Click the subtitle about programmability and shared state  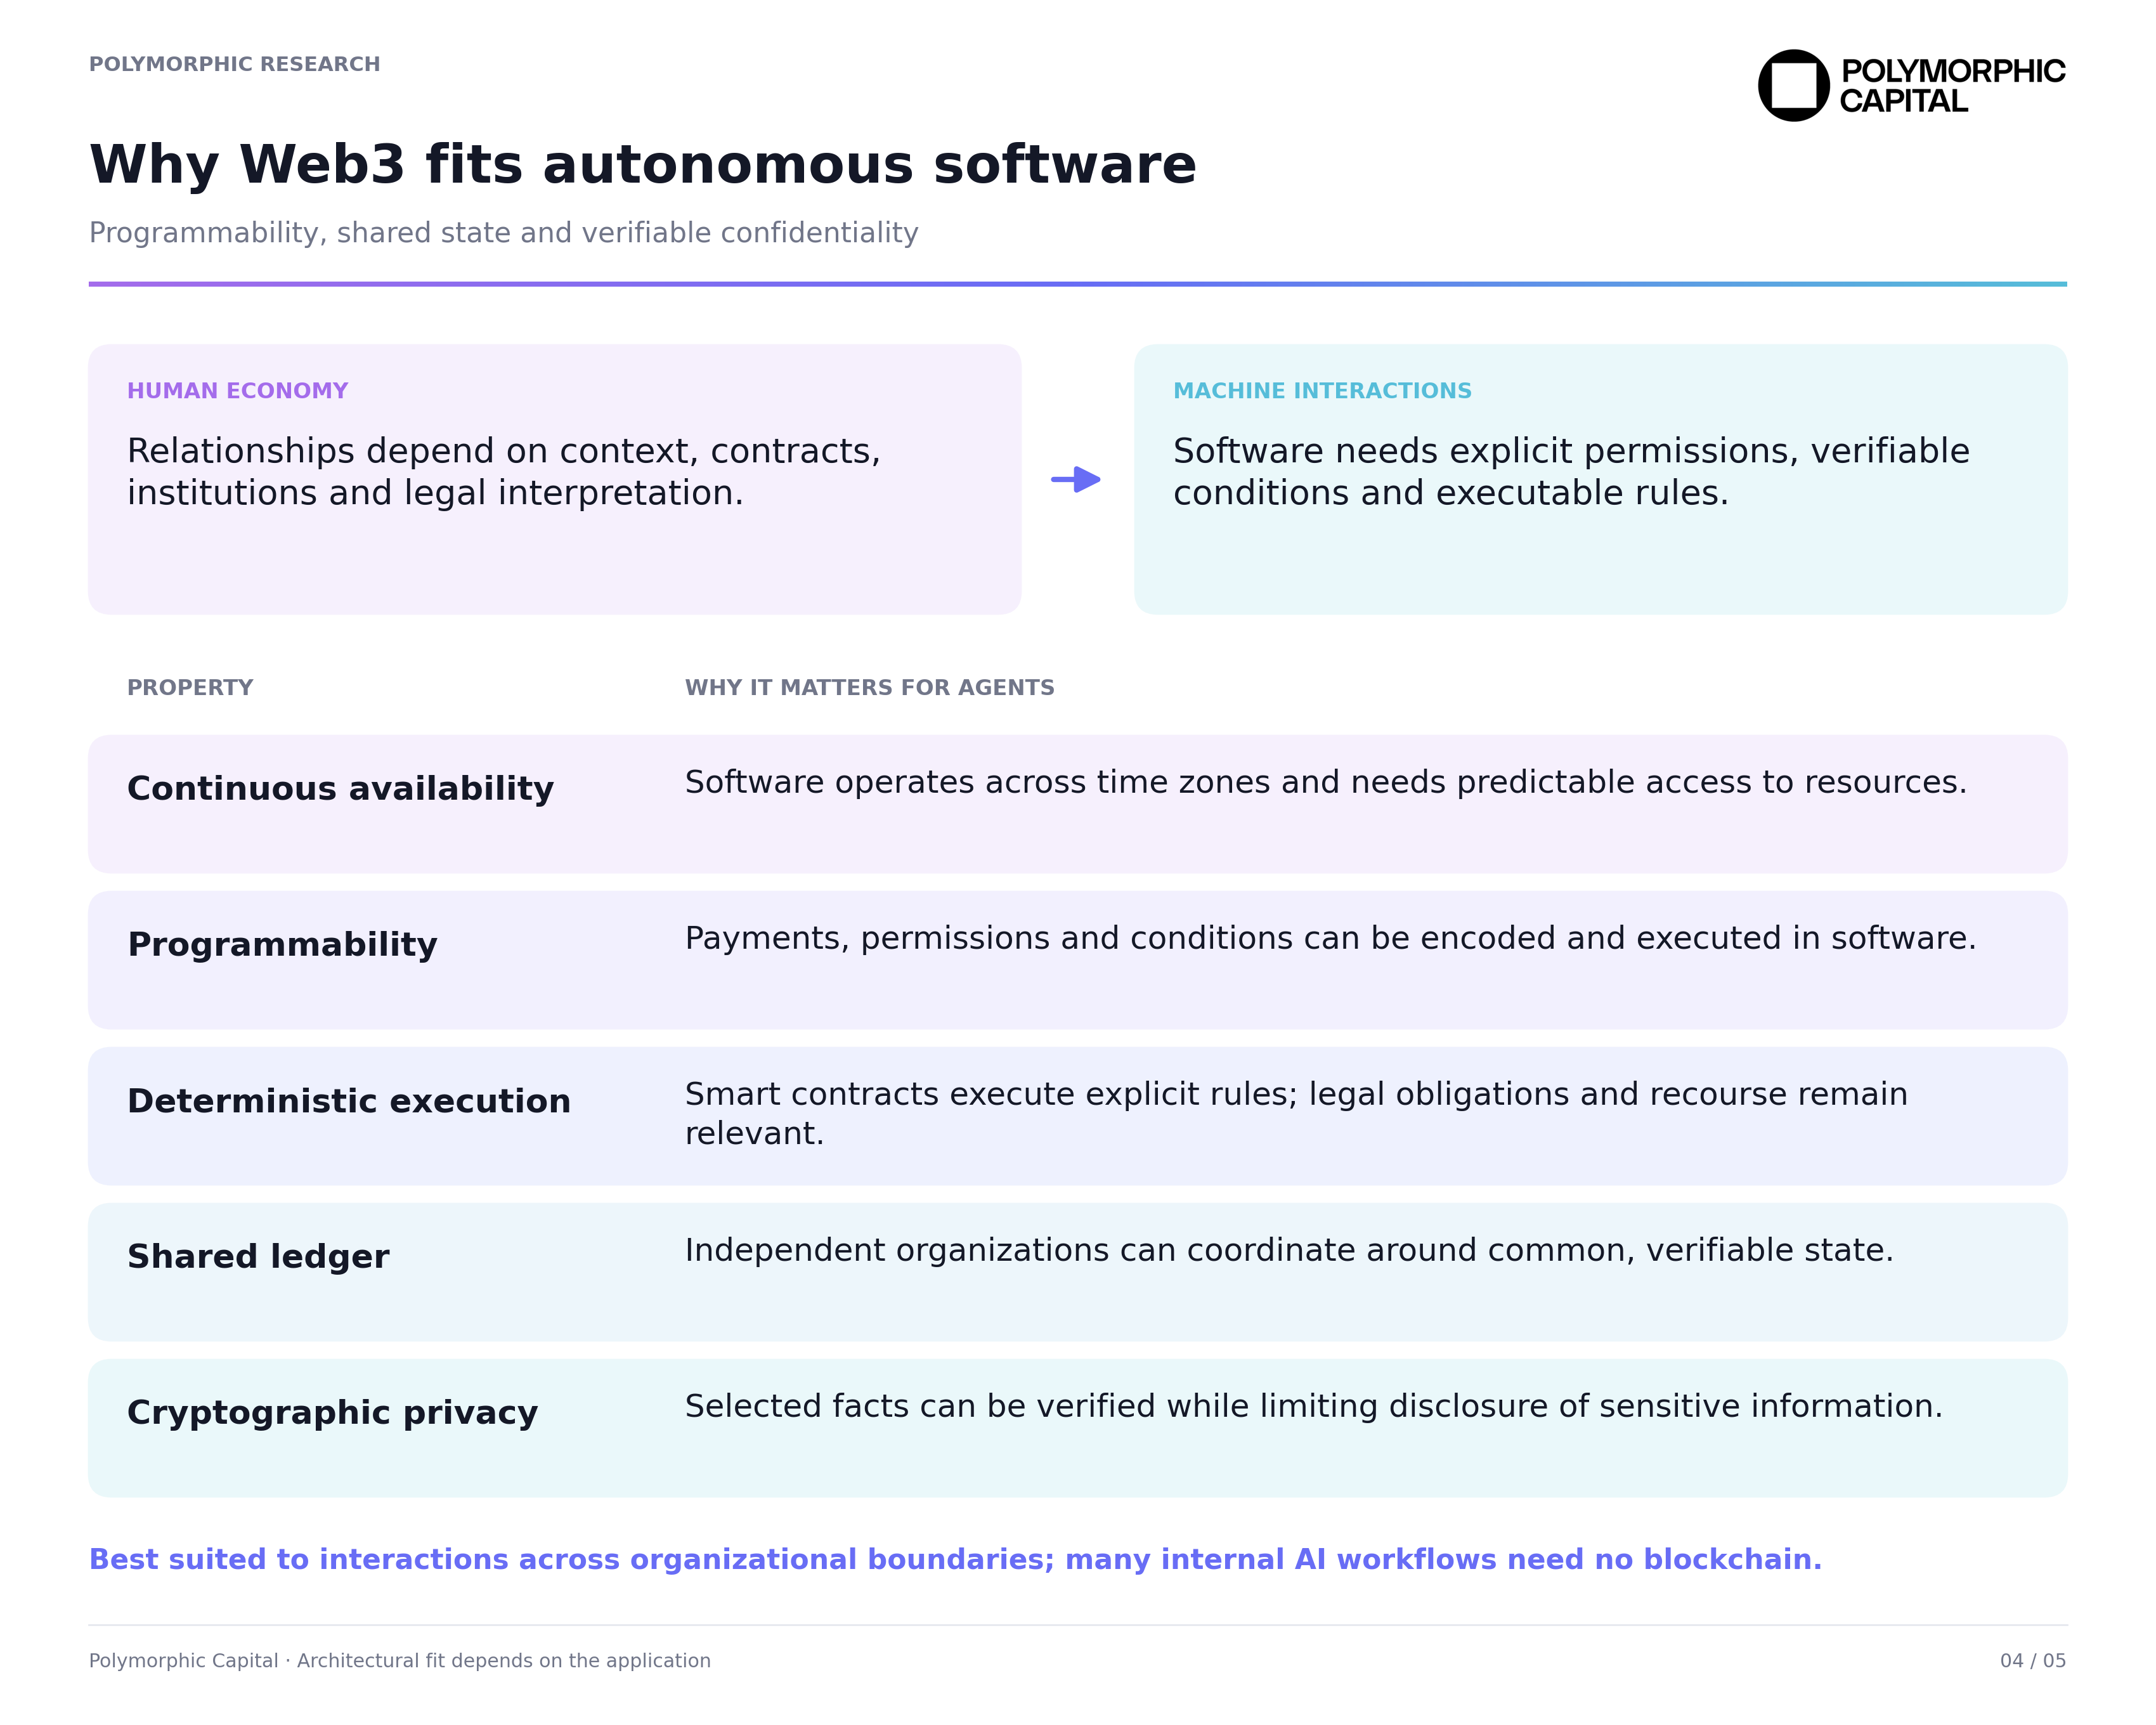(503, 233)
